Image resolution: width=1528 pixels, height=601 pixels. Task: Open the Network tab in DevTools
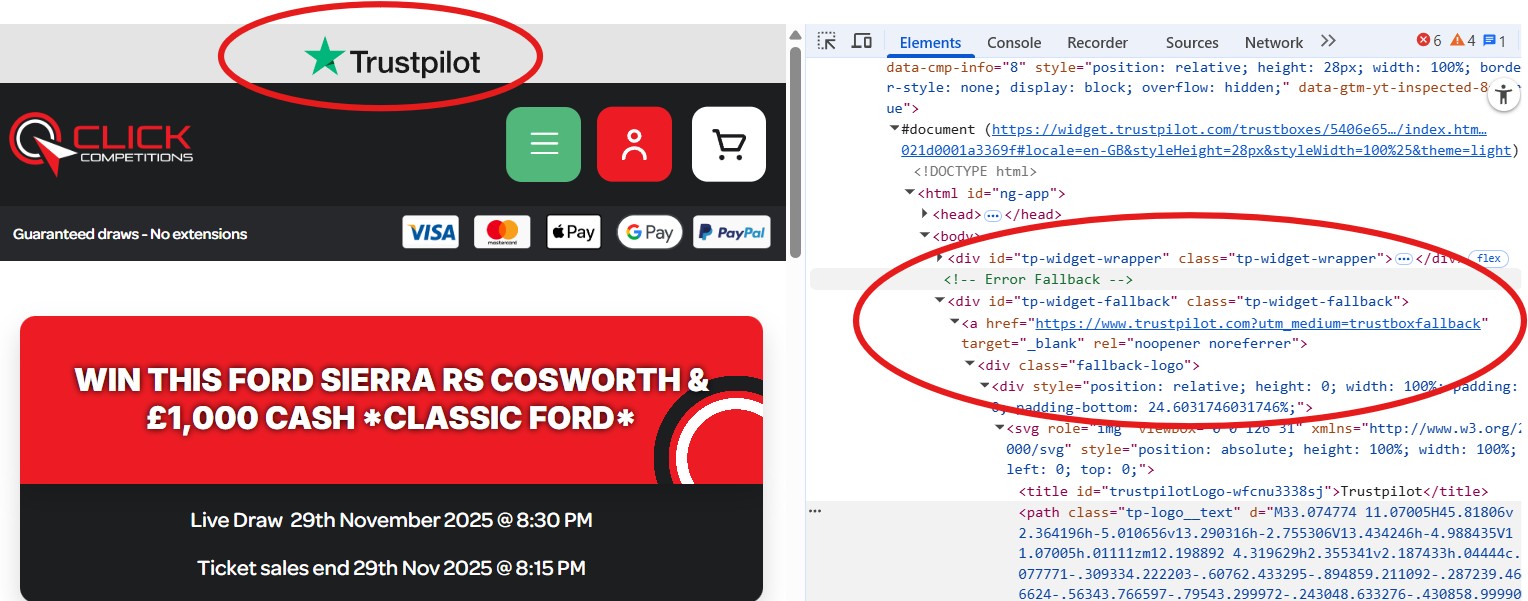(1273, 43)
